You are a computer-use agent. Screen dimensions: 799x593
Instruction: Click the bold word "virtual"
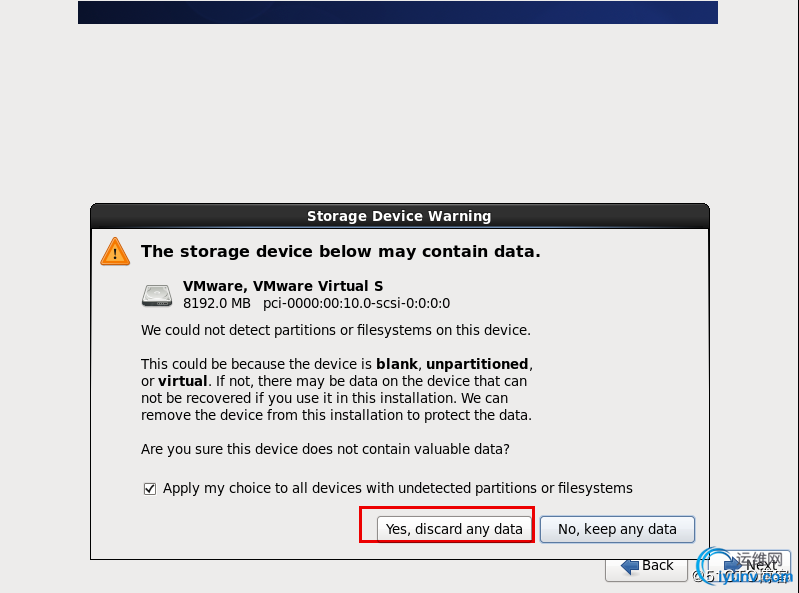click(x=182, y=381)
